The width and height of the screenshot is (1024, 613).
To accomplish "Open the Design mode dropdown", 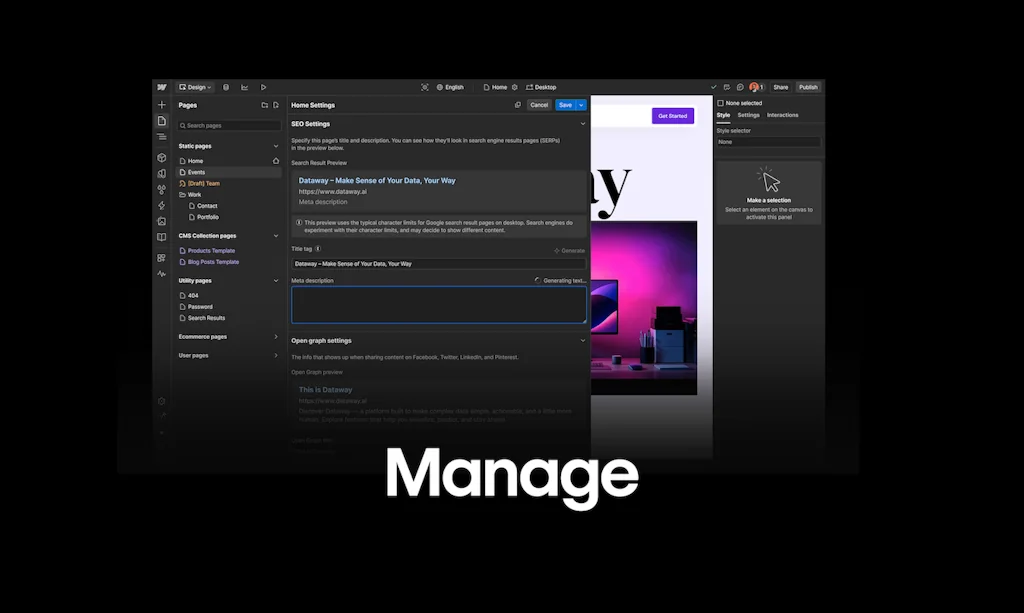I will point(195,87).
